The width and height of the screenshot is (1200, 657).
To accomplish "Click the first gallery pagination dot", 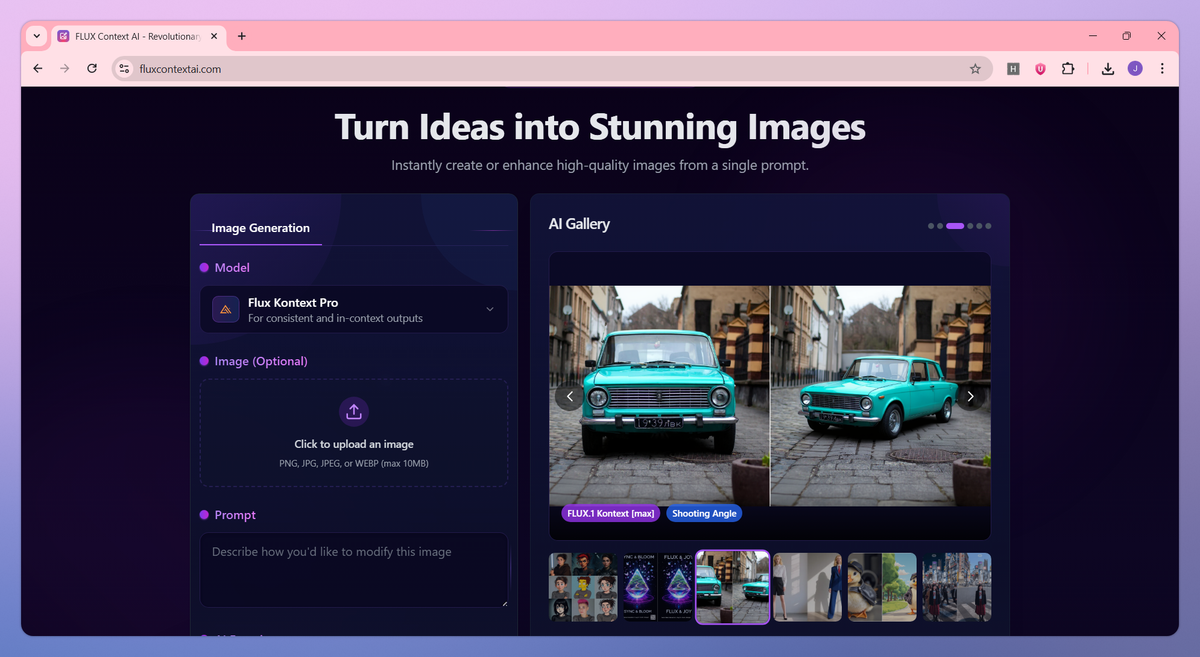I will pos(931,226).
